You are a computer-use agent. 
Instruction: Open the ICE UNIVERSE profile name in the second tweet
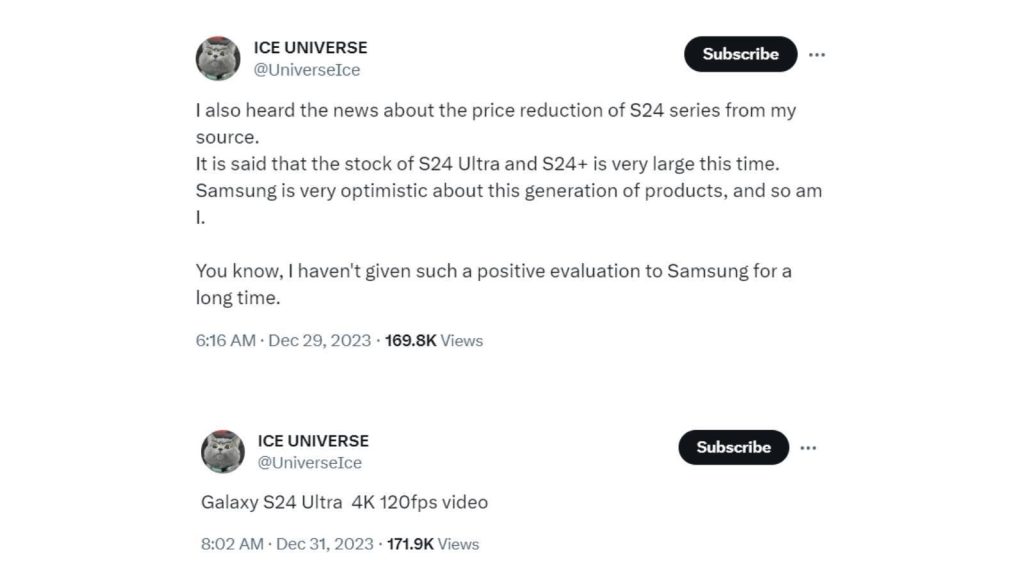click(x=313, y=440)
